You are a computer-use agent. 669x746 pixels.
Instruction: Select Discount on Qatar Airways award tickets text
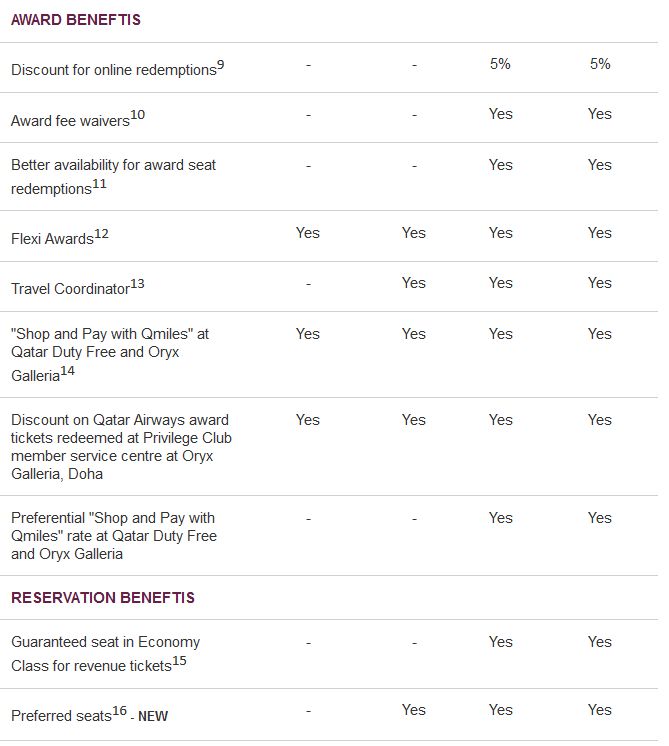click(121, 447)
